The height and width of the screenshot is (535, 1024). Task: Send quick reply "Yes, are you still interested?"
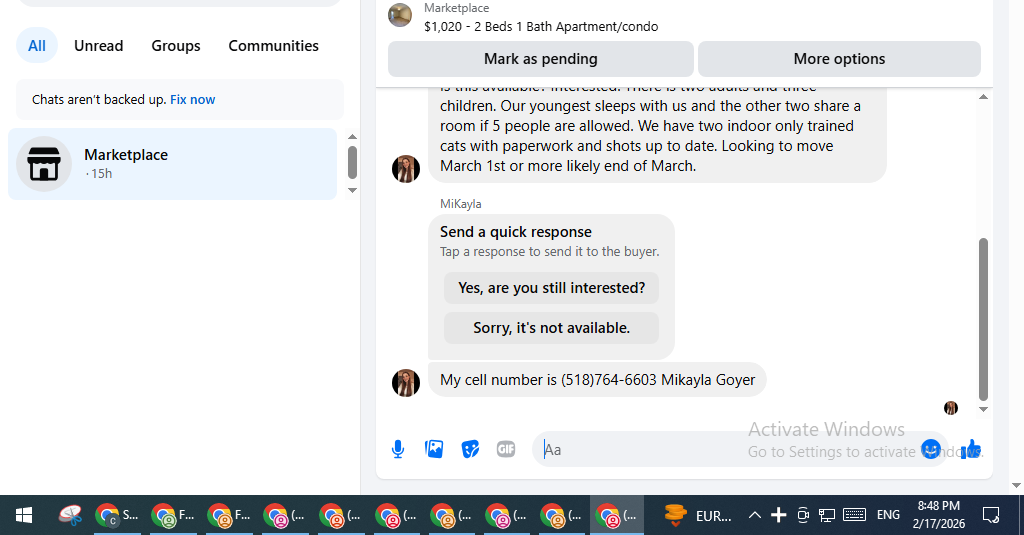point(551,288)
